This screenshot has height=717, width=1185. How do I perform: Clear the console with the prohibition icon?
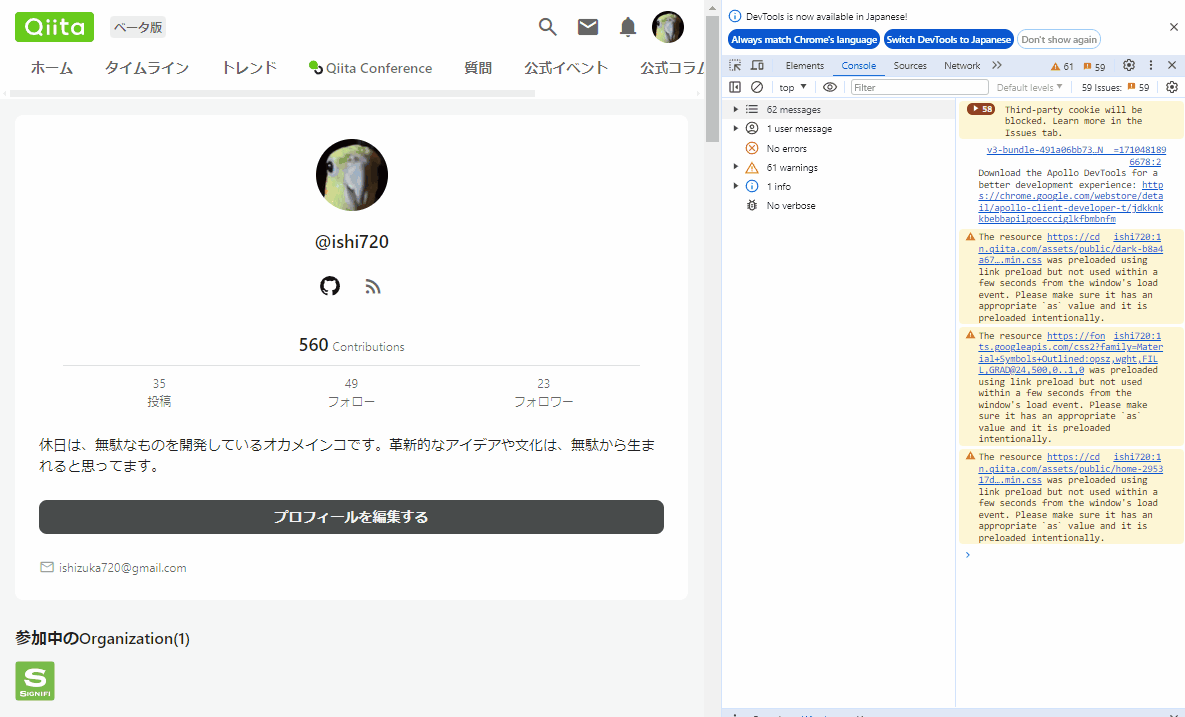[x=757, y=87]
